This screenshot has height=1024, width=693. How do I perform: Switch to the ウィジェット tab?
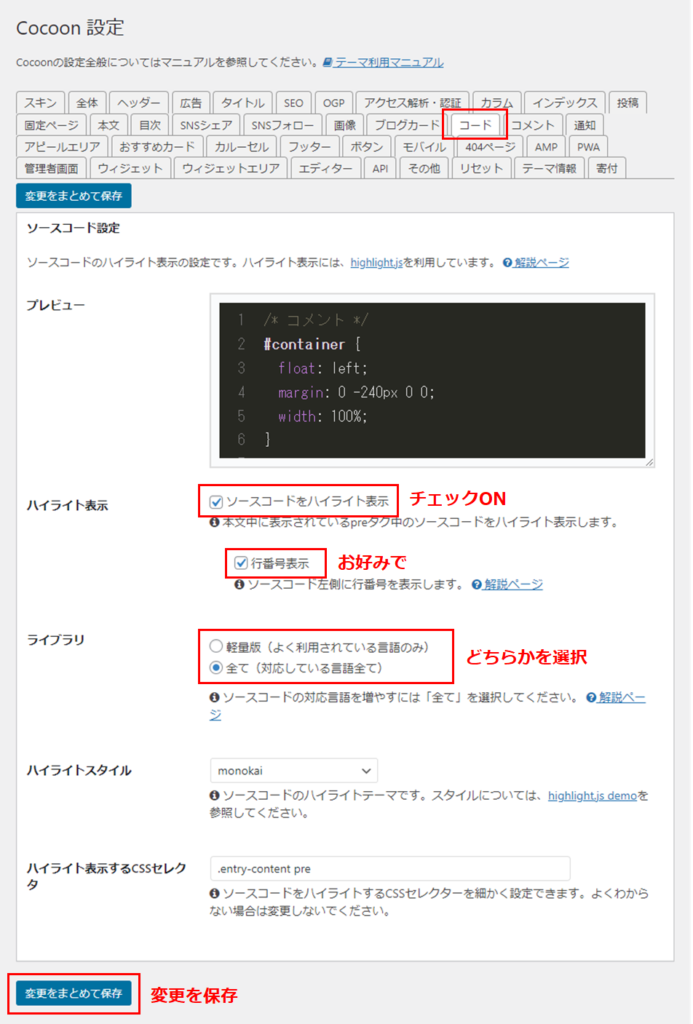[x=130, y=168]
